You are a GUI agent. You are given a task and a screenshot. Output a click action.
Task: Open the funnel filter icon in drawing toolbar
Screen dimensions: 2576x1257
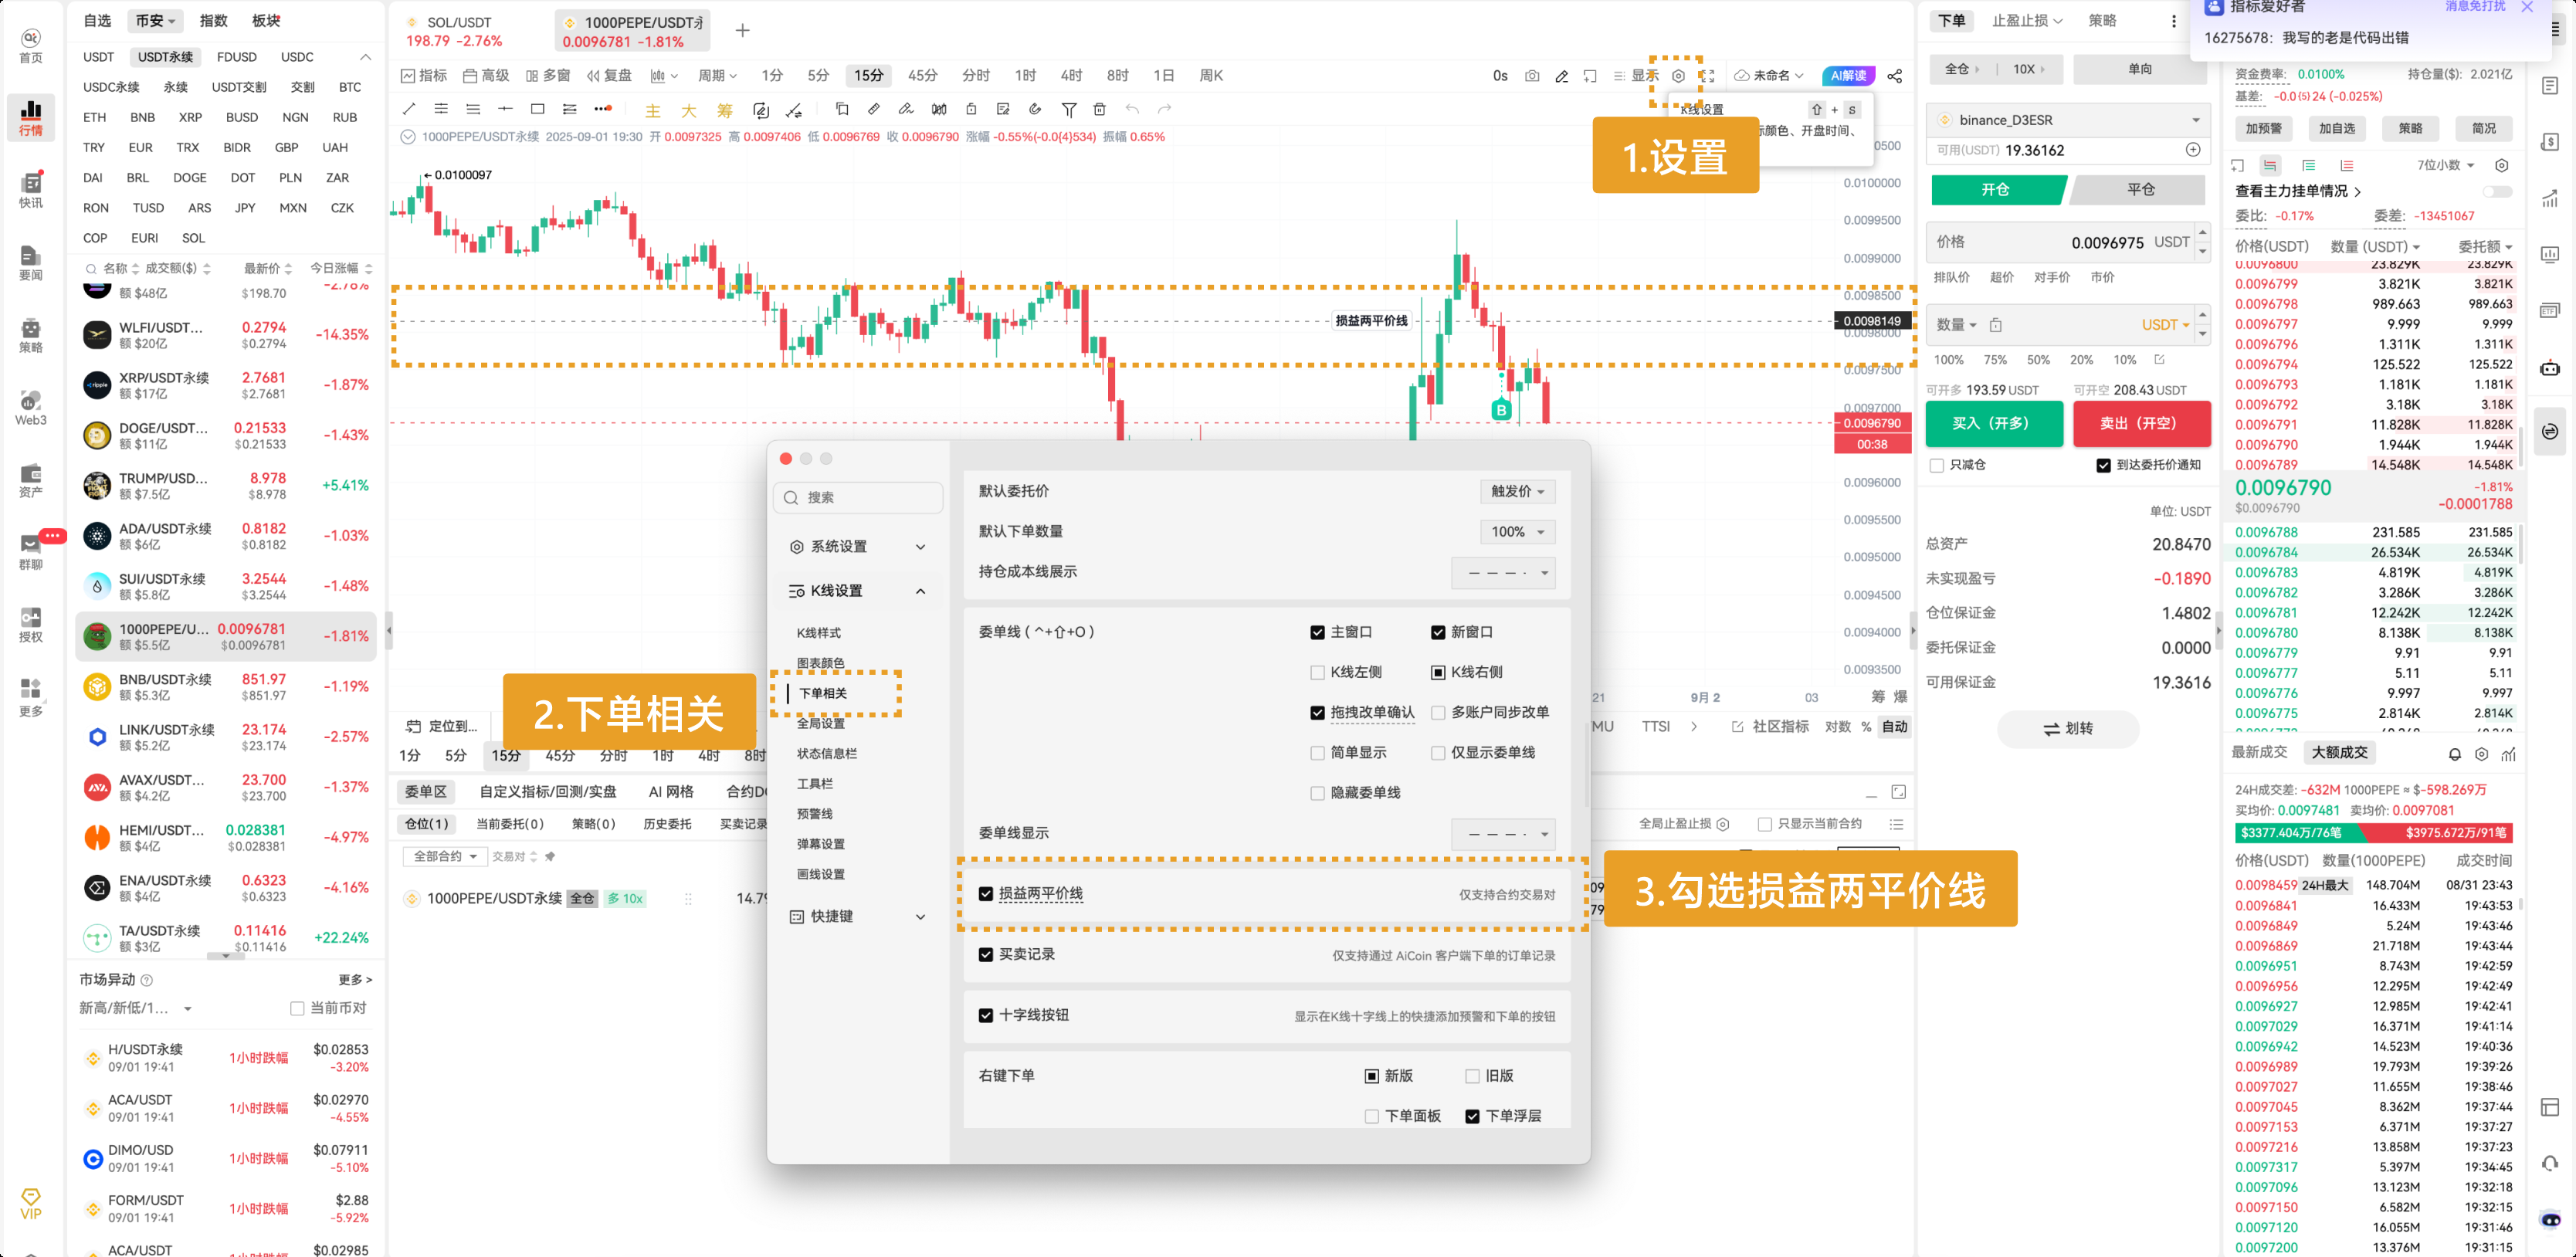(x=1068, y=109)
